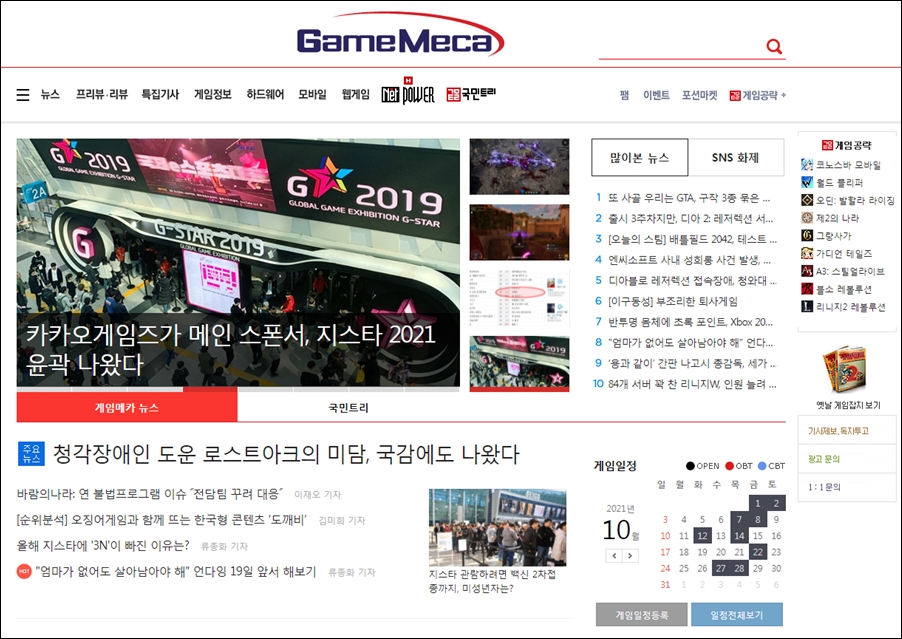The image size is (902, 639).
Task: Select the second slider thumbnail
Action: 519,232
